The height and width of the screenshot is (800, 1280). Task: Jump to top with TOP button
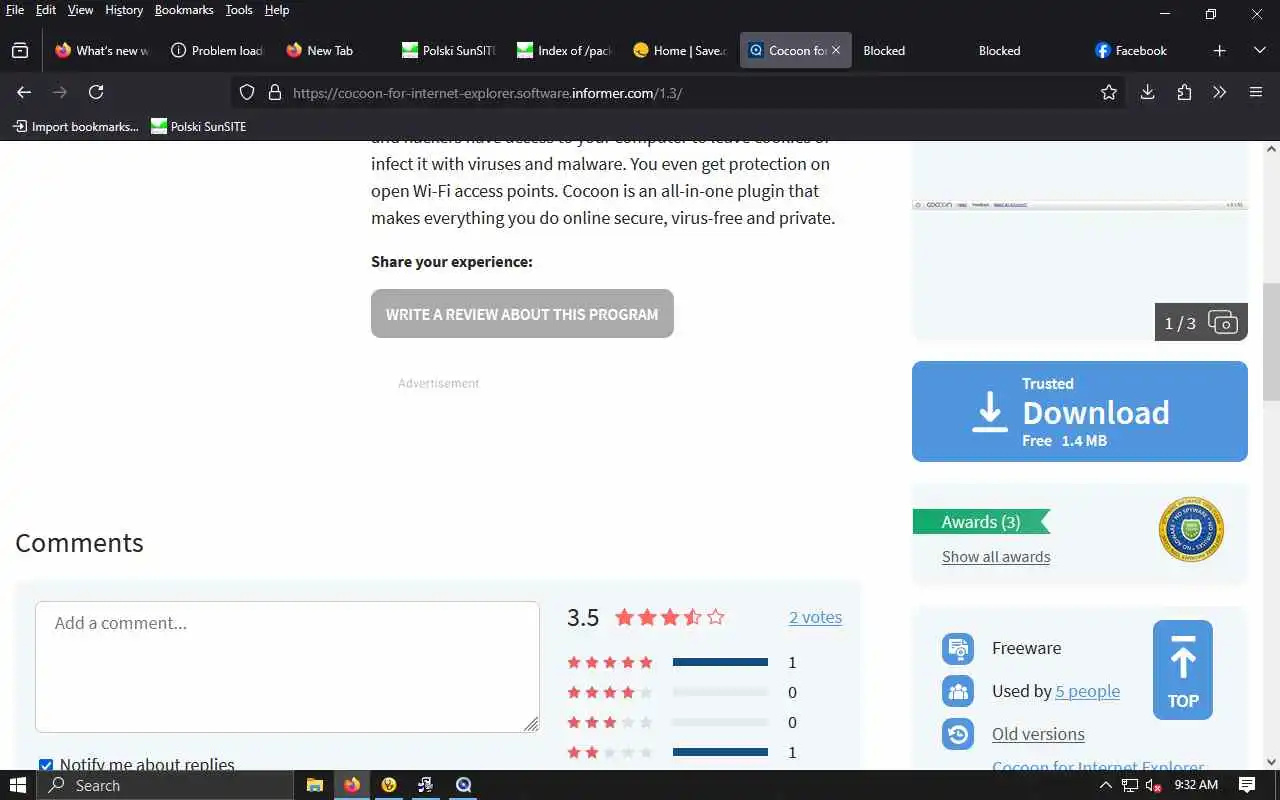(x=1183, y=670)
